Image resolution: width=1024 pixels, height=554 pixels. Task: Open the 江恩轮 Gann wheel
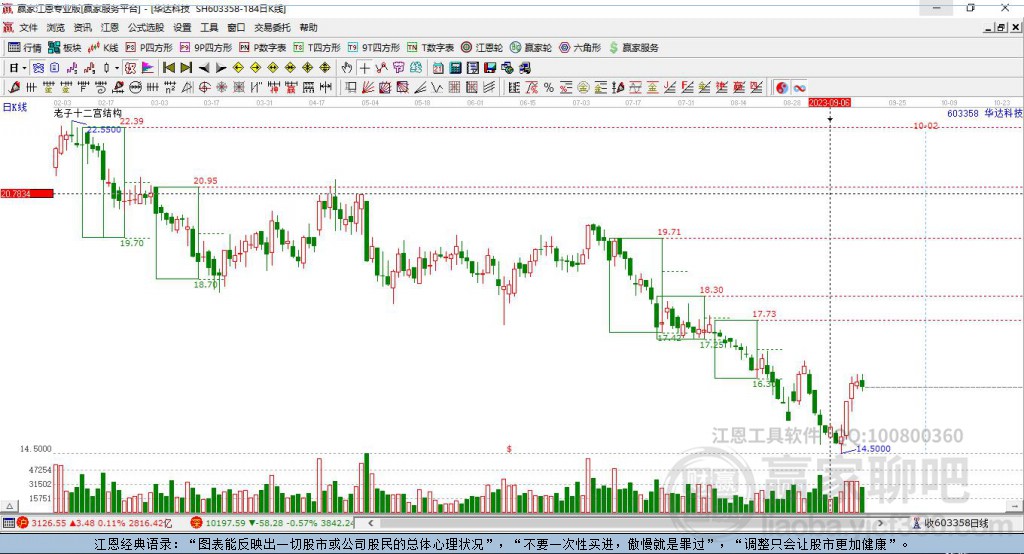click(482, 48)
